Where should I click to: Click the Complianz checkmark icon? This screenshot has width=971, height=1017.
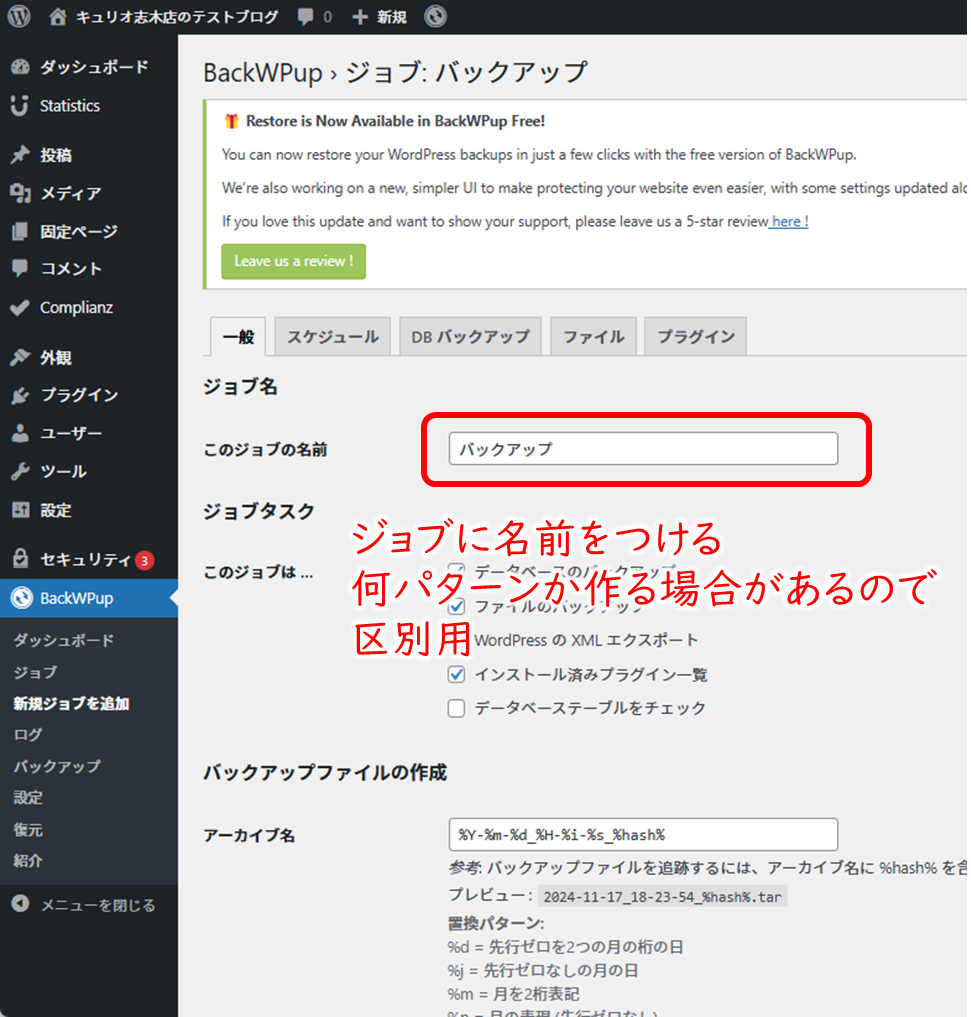(x=21, y=307)
